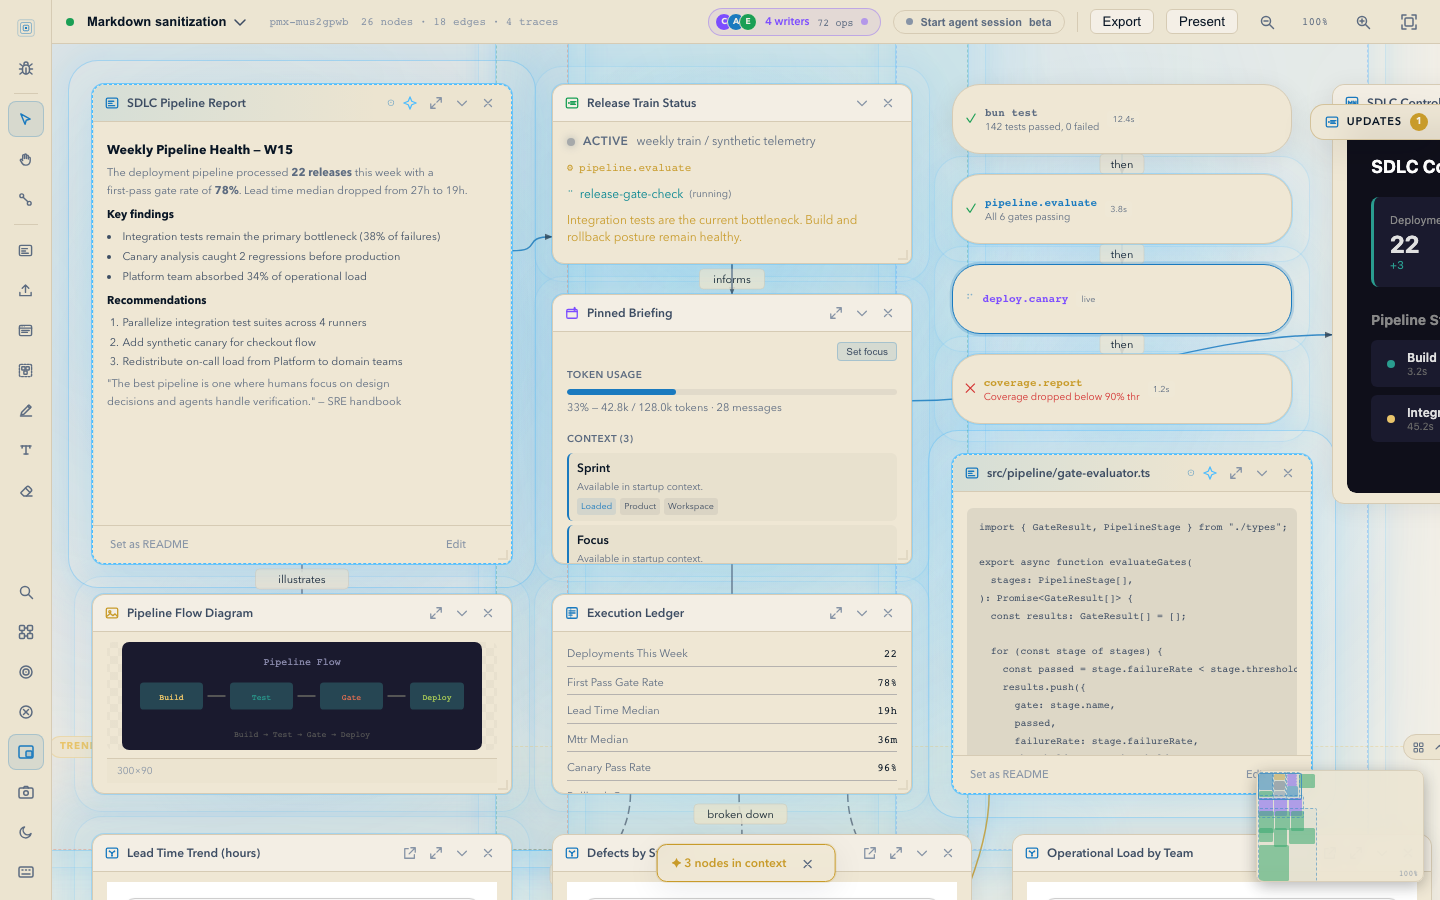Open search from the left sidebar
The image size is (1440, 900).
coord(26,592)
